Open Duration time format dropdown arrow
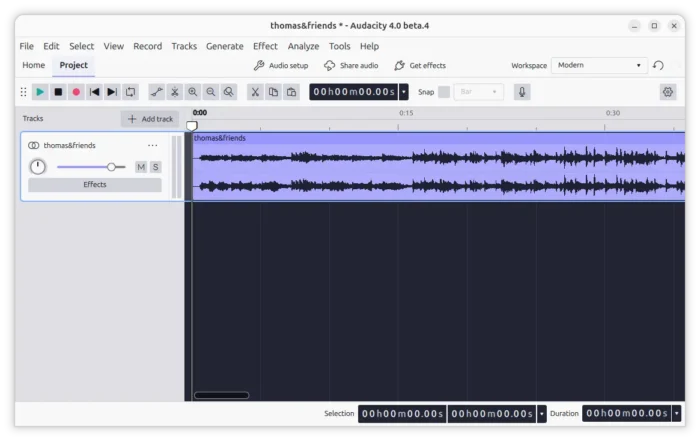700x441 pixels. point(677,414)
